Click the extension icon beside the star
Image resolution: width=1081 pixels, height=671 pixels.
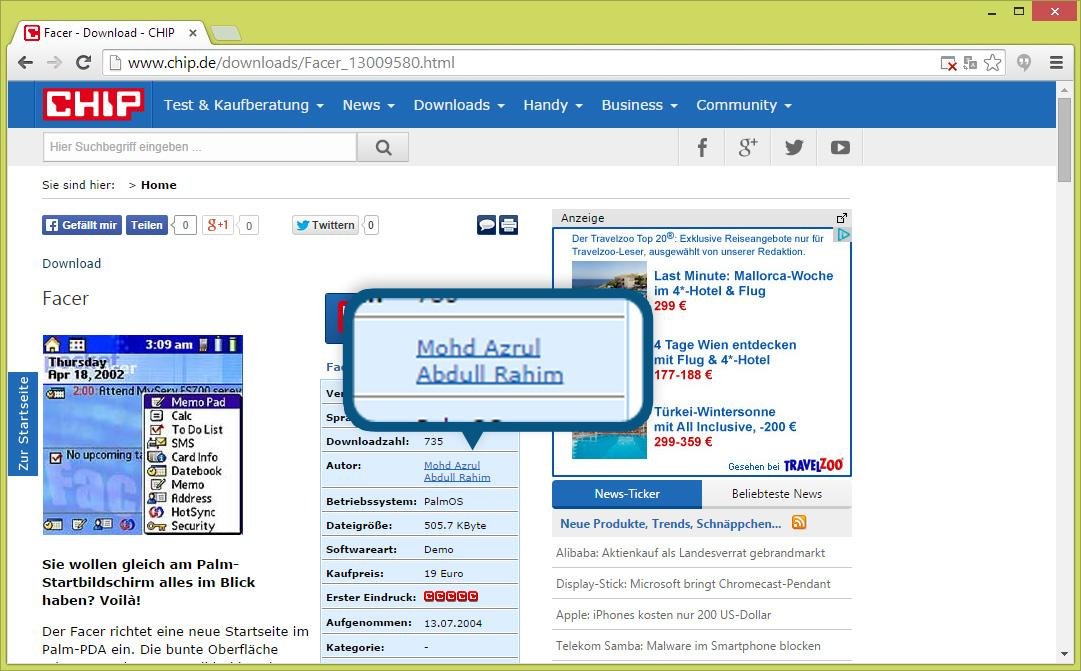tap(1024, 63)
